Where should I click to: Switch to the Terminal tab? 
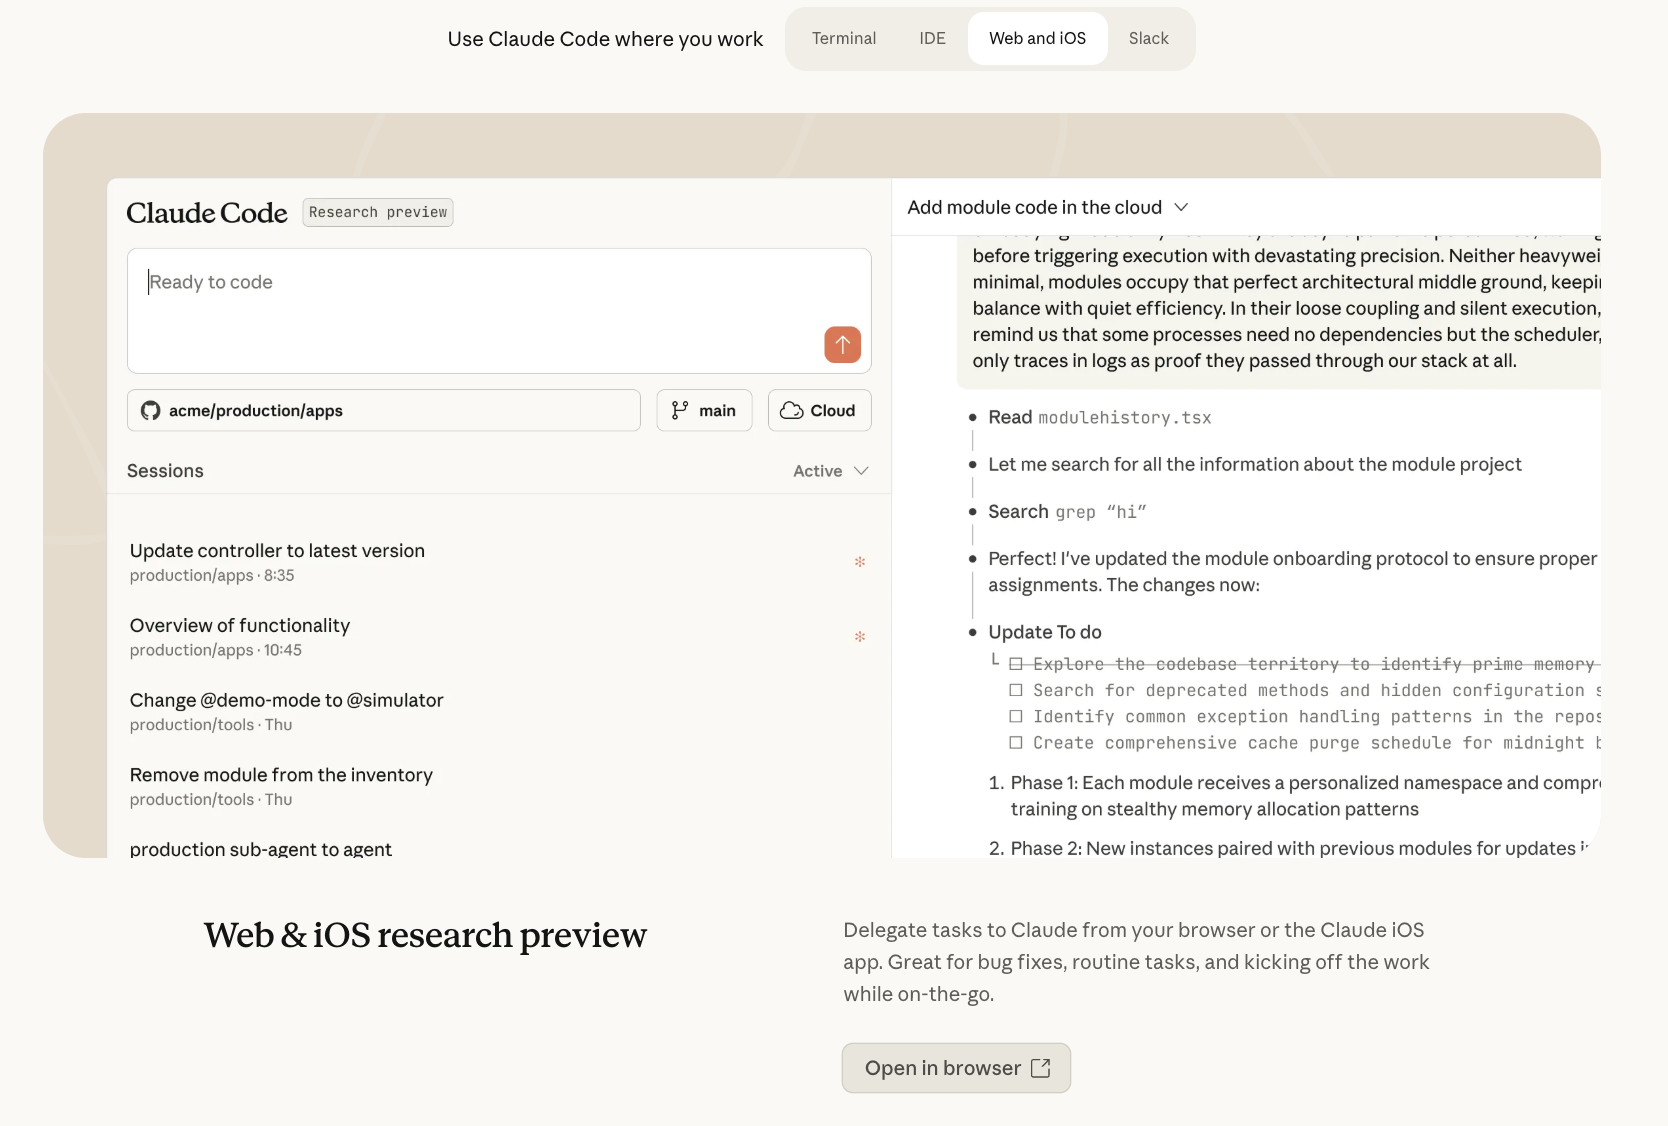coord(843,39)
